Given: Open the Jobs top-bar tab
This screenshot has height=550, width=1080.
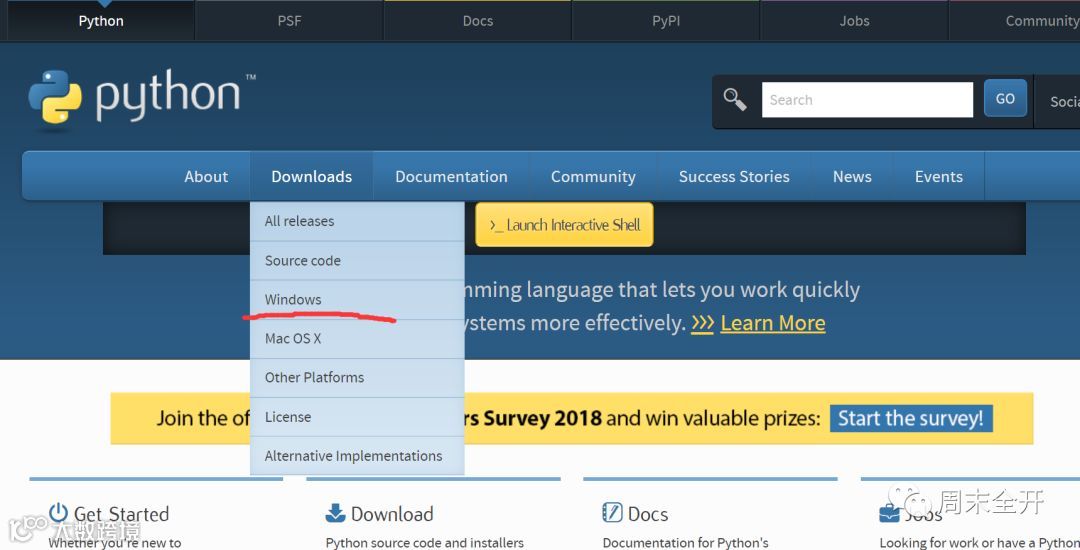Looking at the screenshot, I should coord(854,21).
